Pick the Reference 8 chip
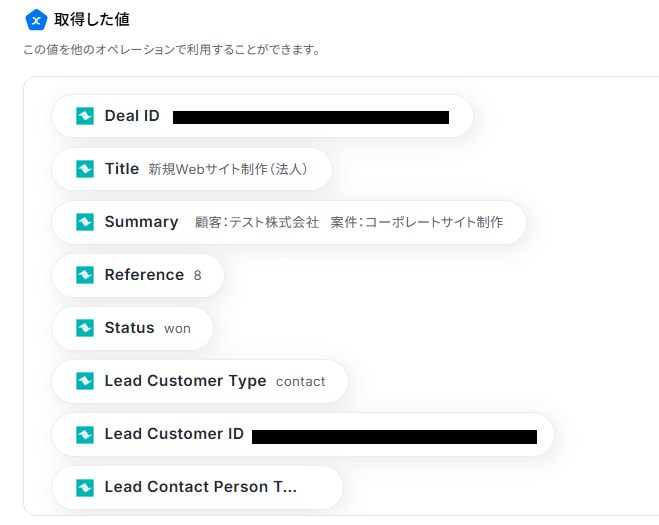The image size is (659, 525). point(138,275)
